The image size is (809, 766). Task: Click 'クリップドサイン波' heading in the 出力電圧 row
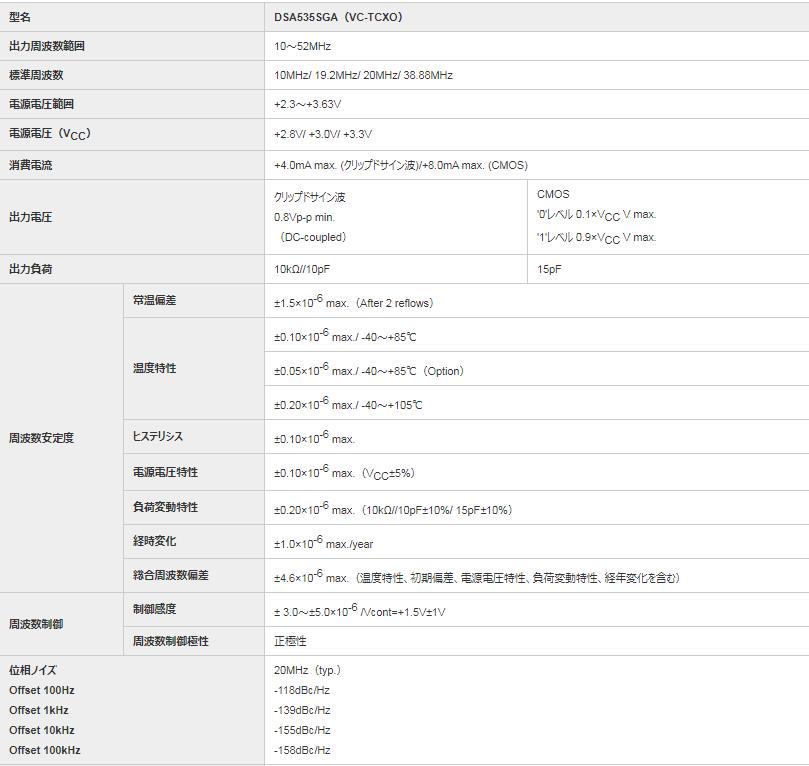click(310, 197)
